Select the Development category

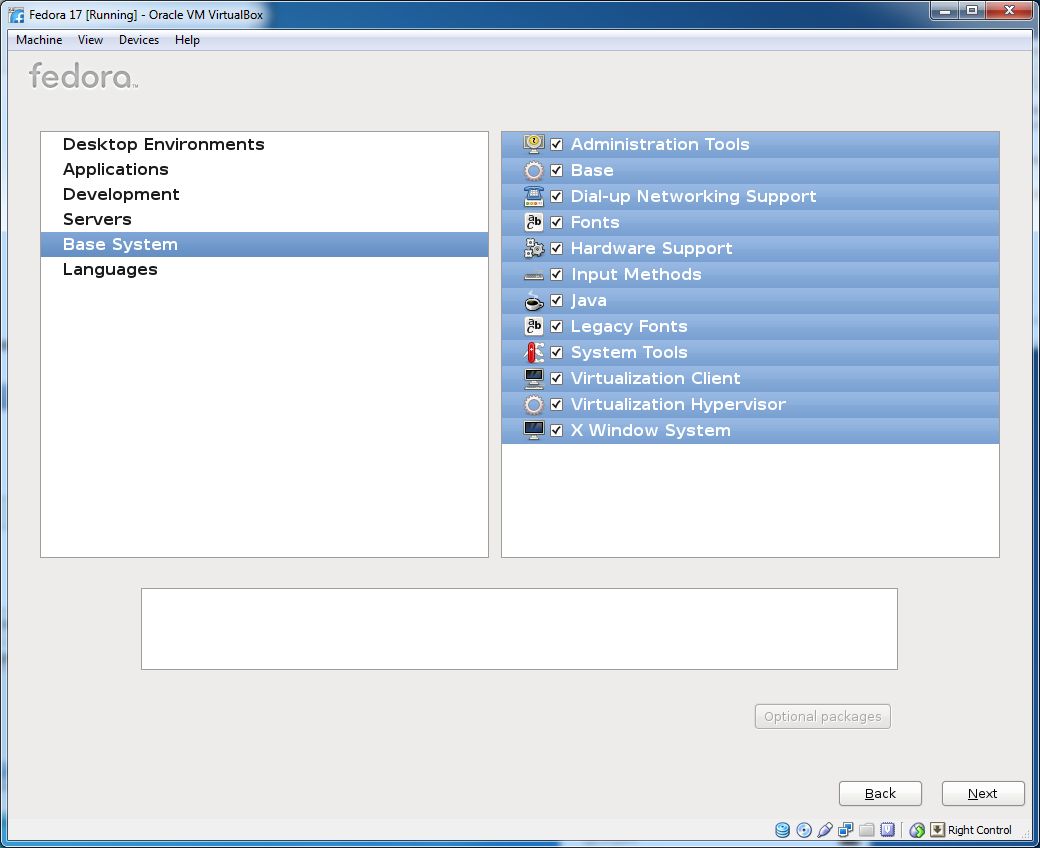click(x=264, y=194)
